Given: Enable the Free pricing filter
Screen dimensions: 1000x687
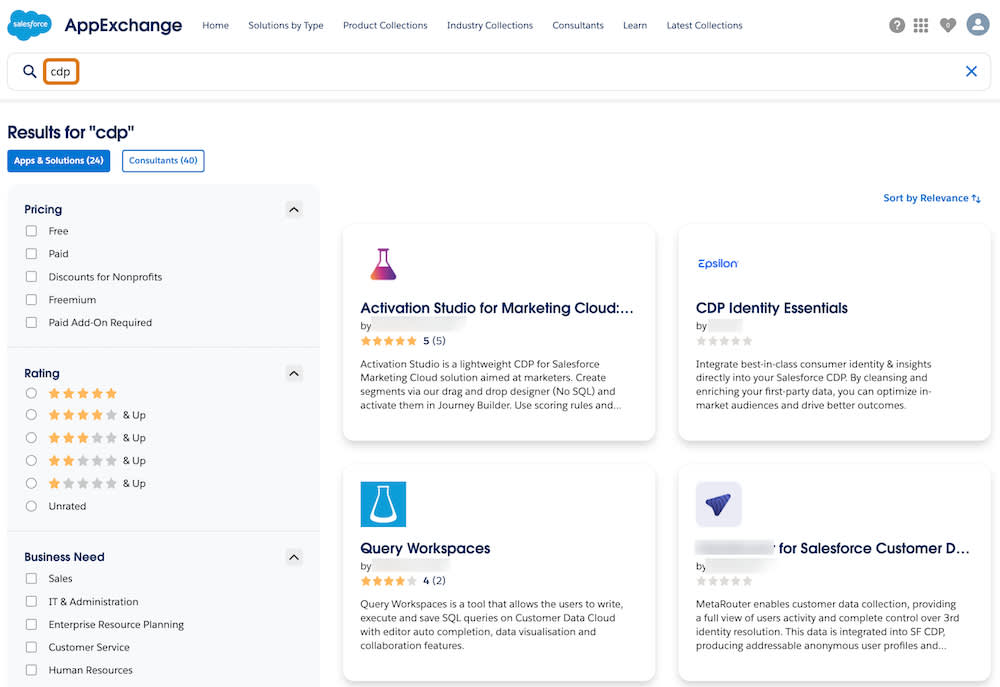Looking at the screenshot, I should 31,230.
